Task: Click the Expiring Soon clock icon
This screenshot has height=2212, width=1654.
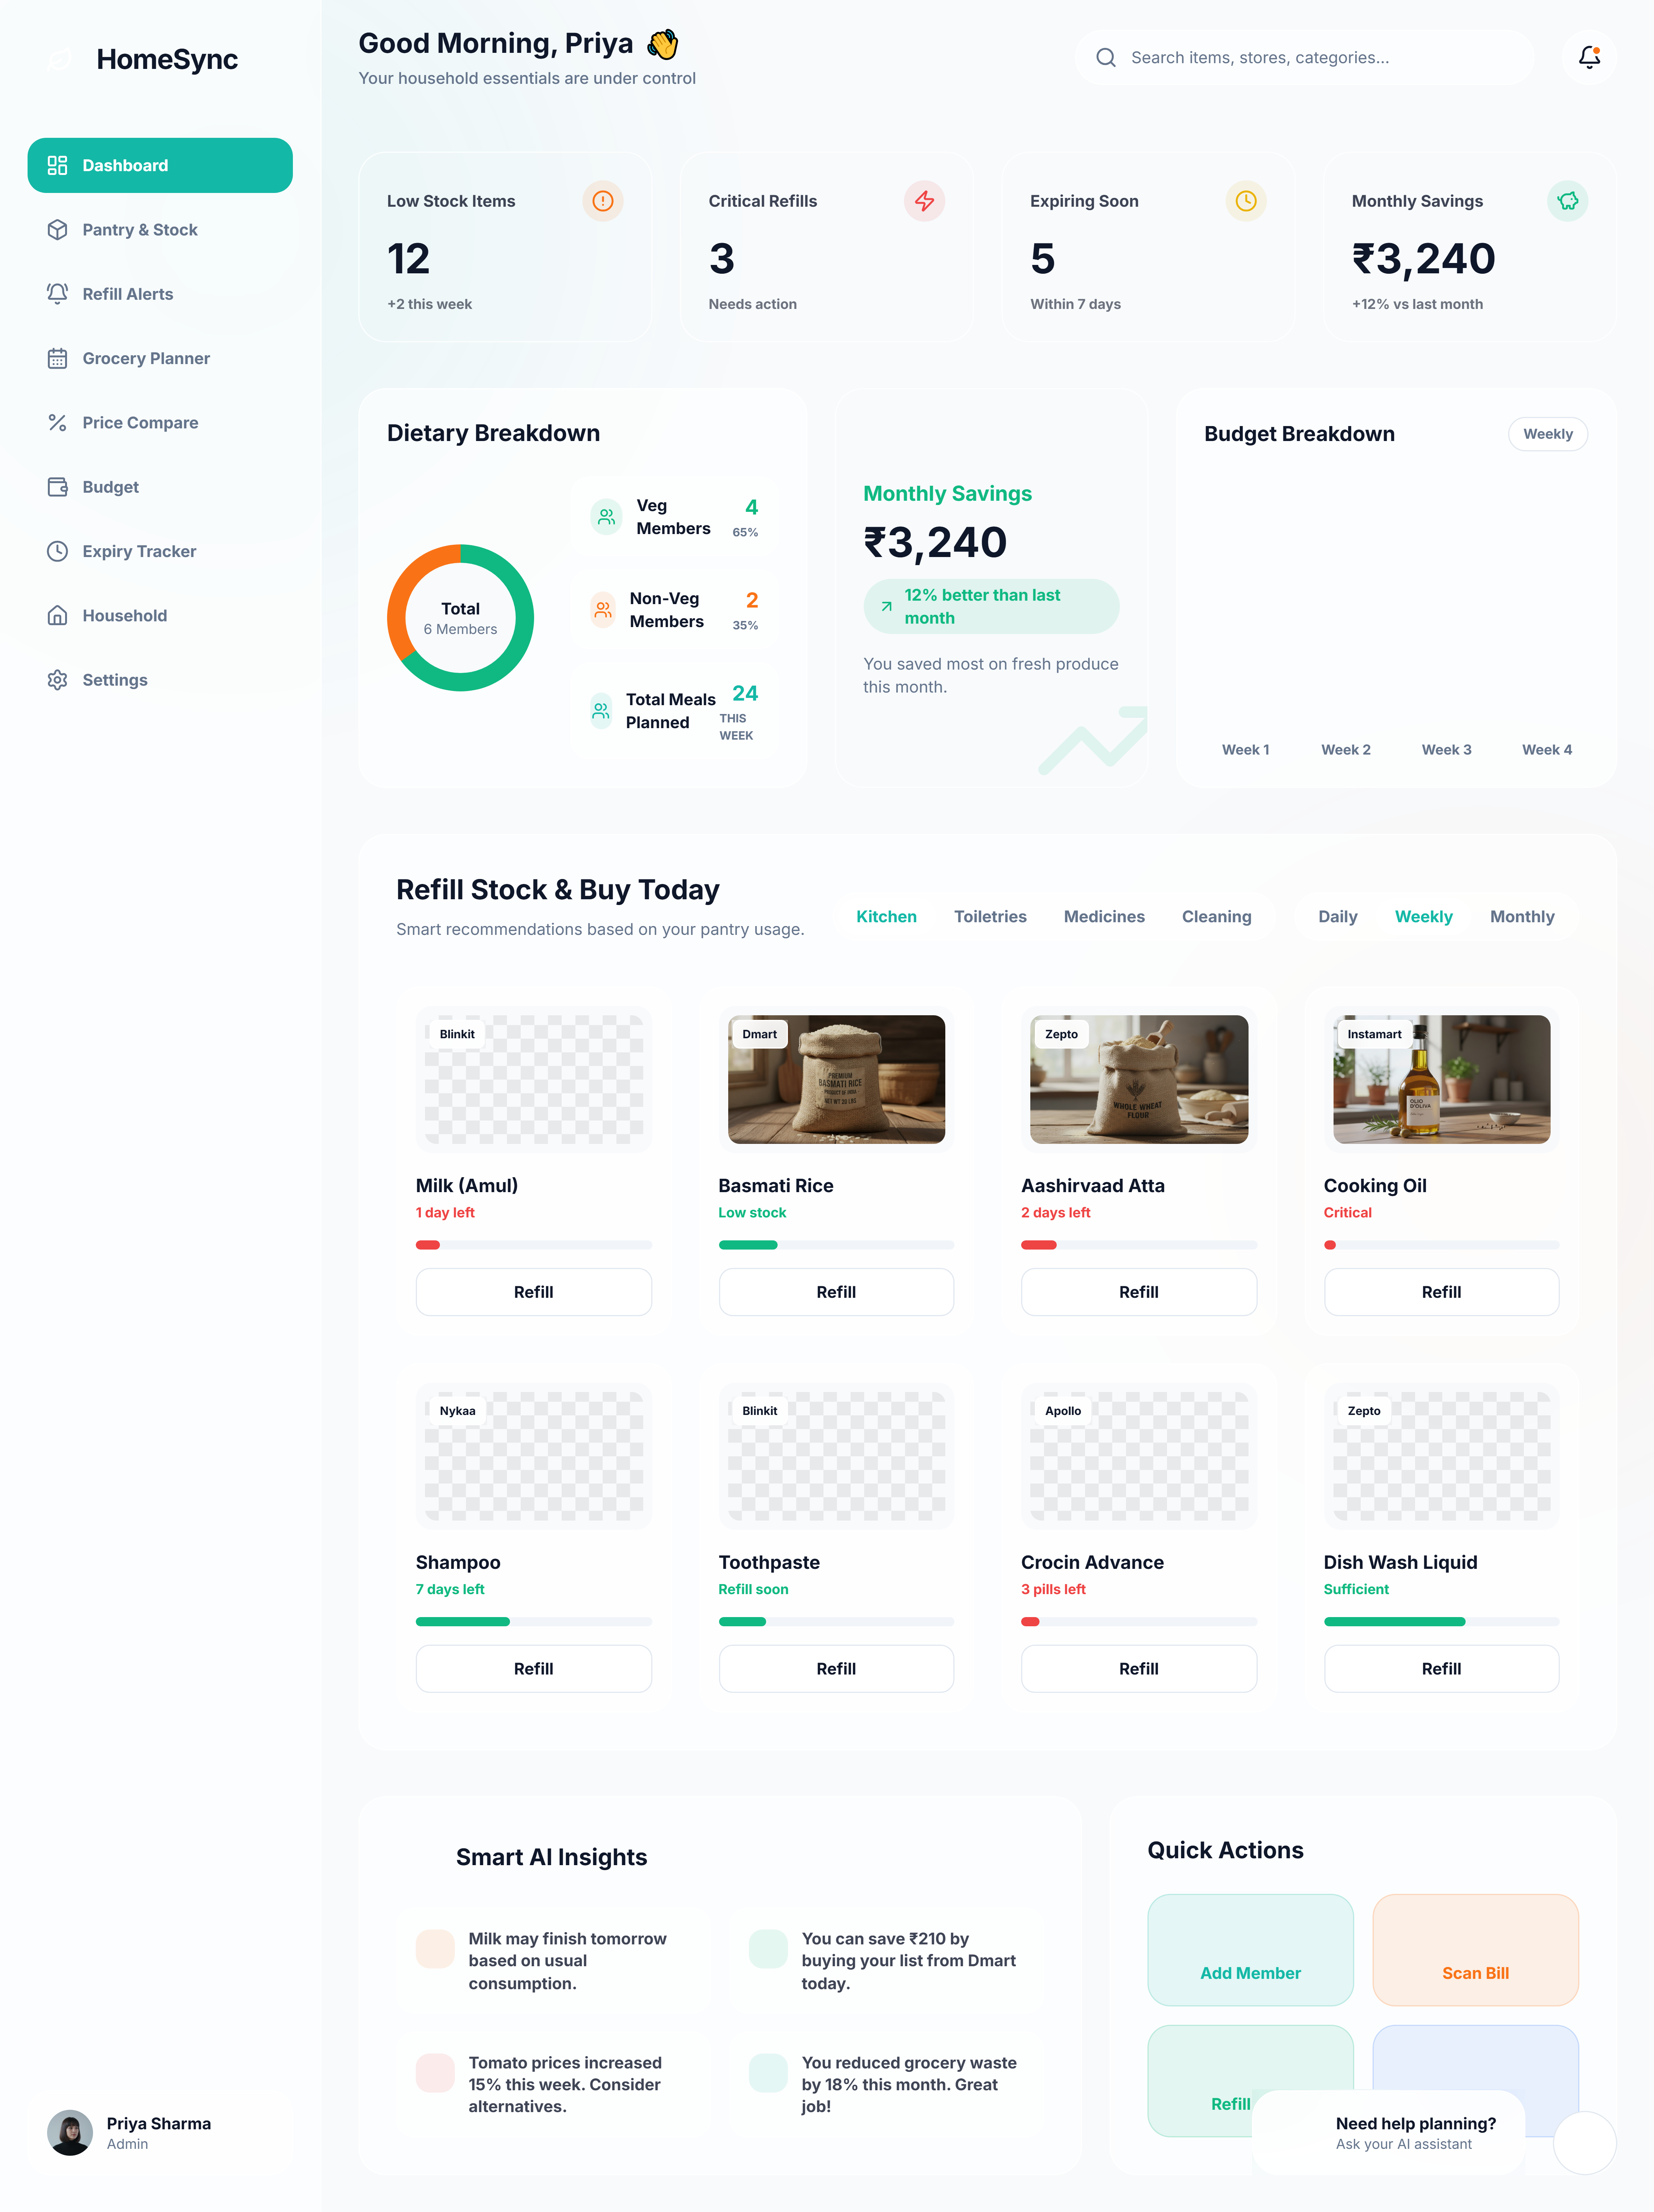Action: click(1245, 201)
